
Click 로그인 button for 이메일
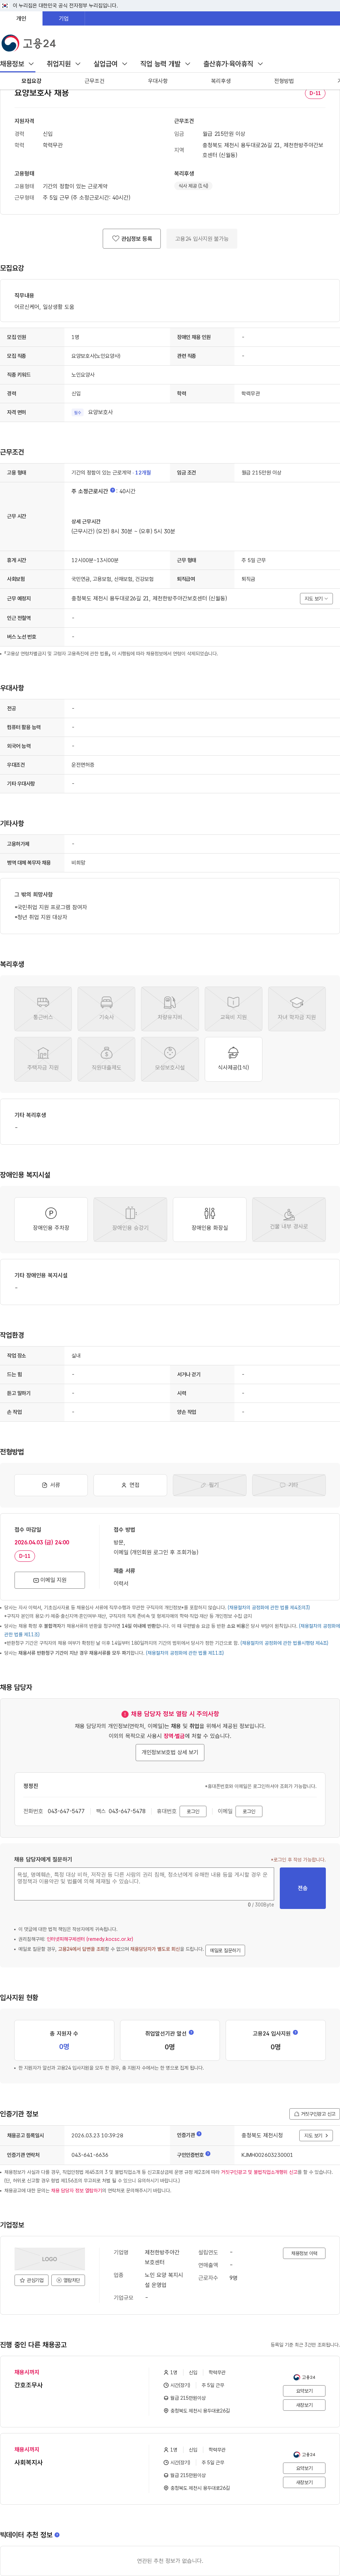coord(249,1811)
